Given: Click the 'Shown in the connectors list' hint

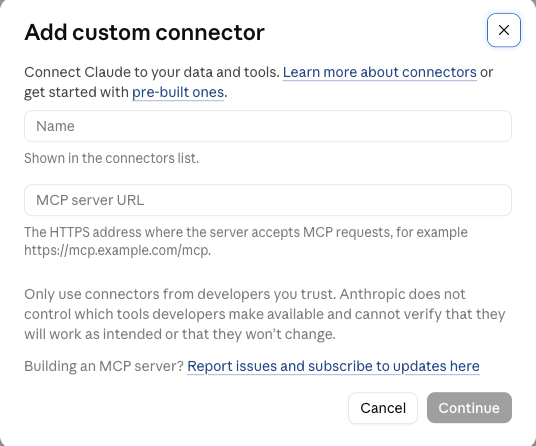Looking at the screenshot, I should pos(111,158).
